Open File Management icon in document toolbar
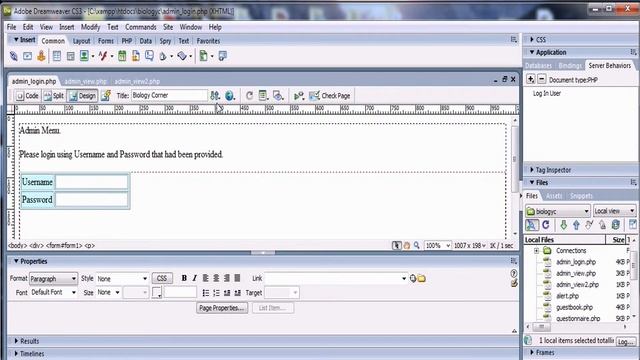 pos(215,96)
